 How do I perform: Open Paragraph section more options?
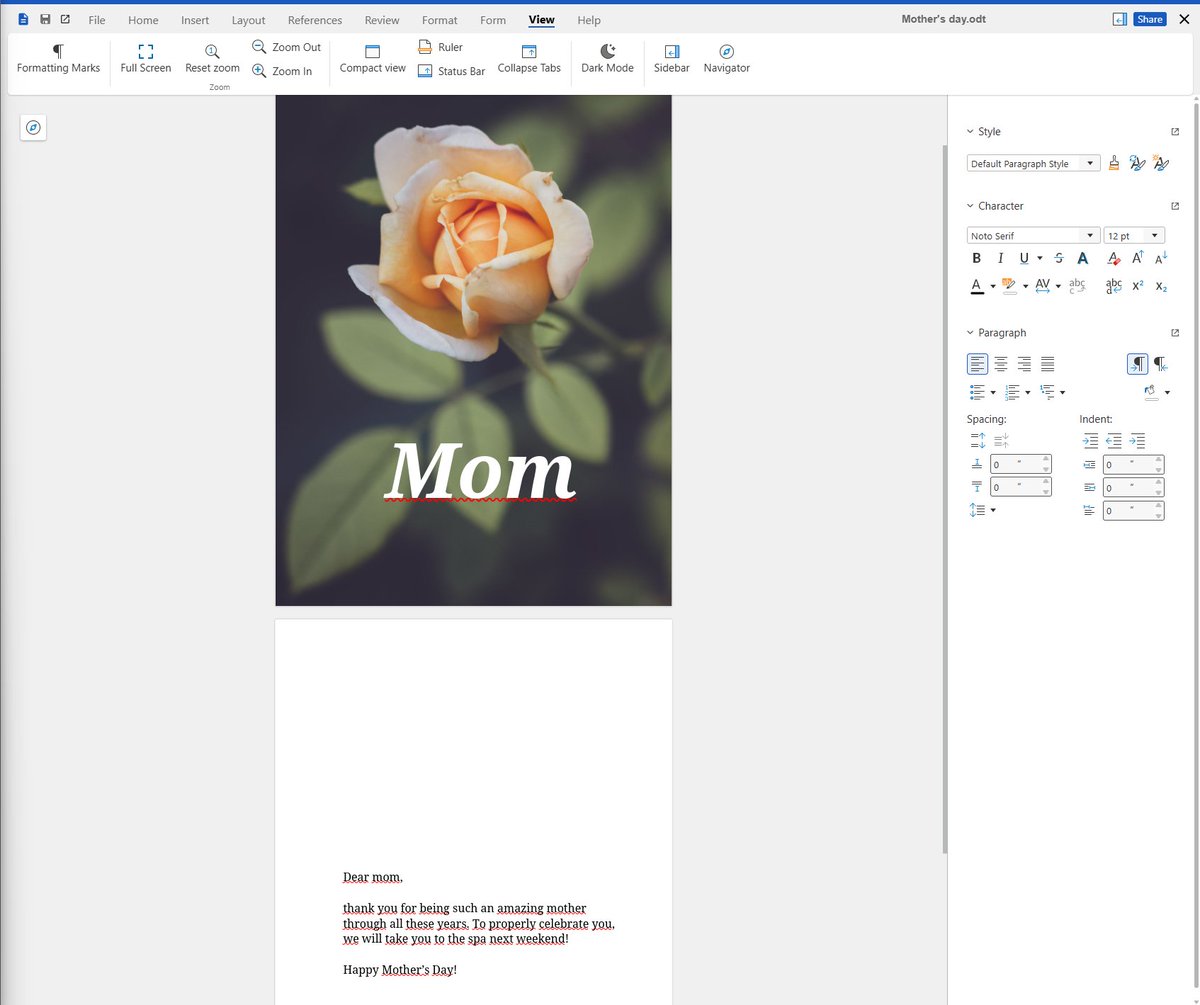[1175, 333]
